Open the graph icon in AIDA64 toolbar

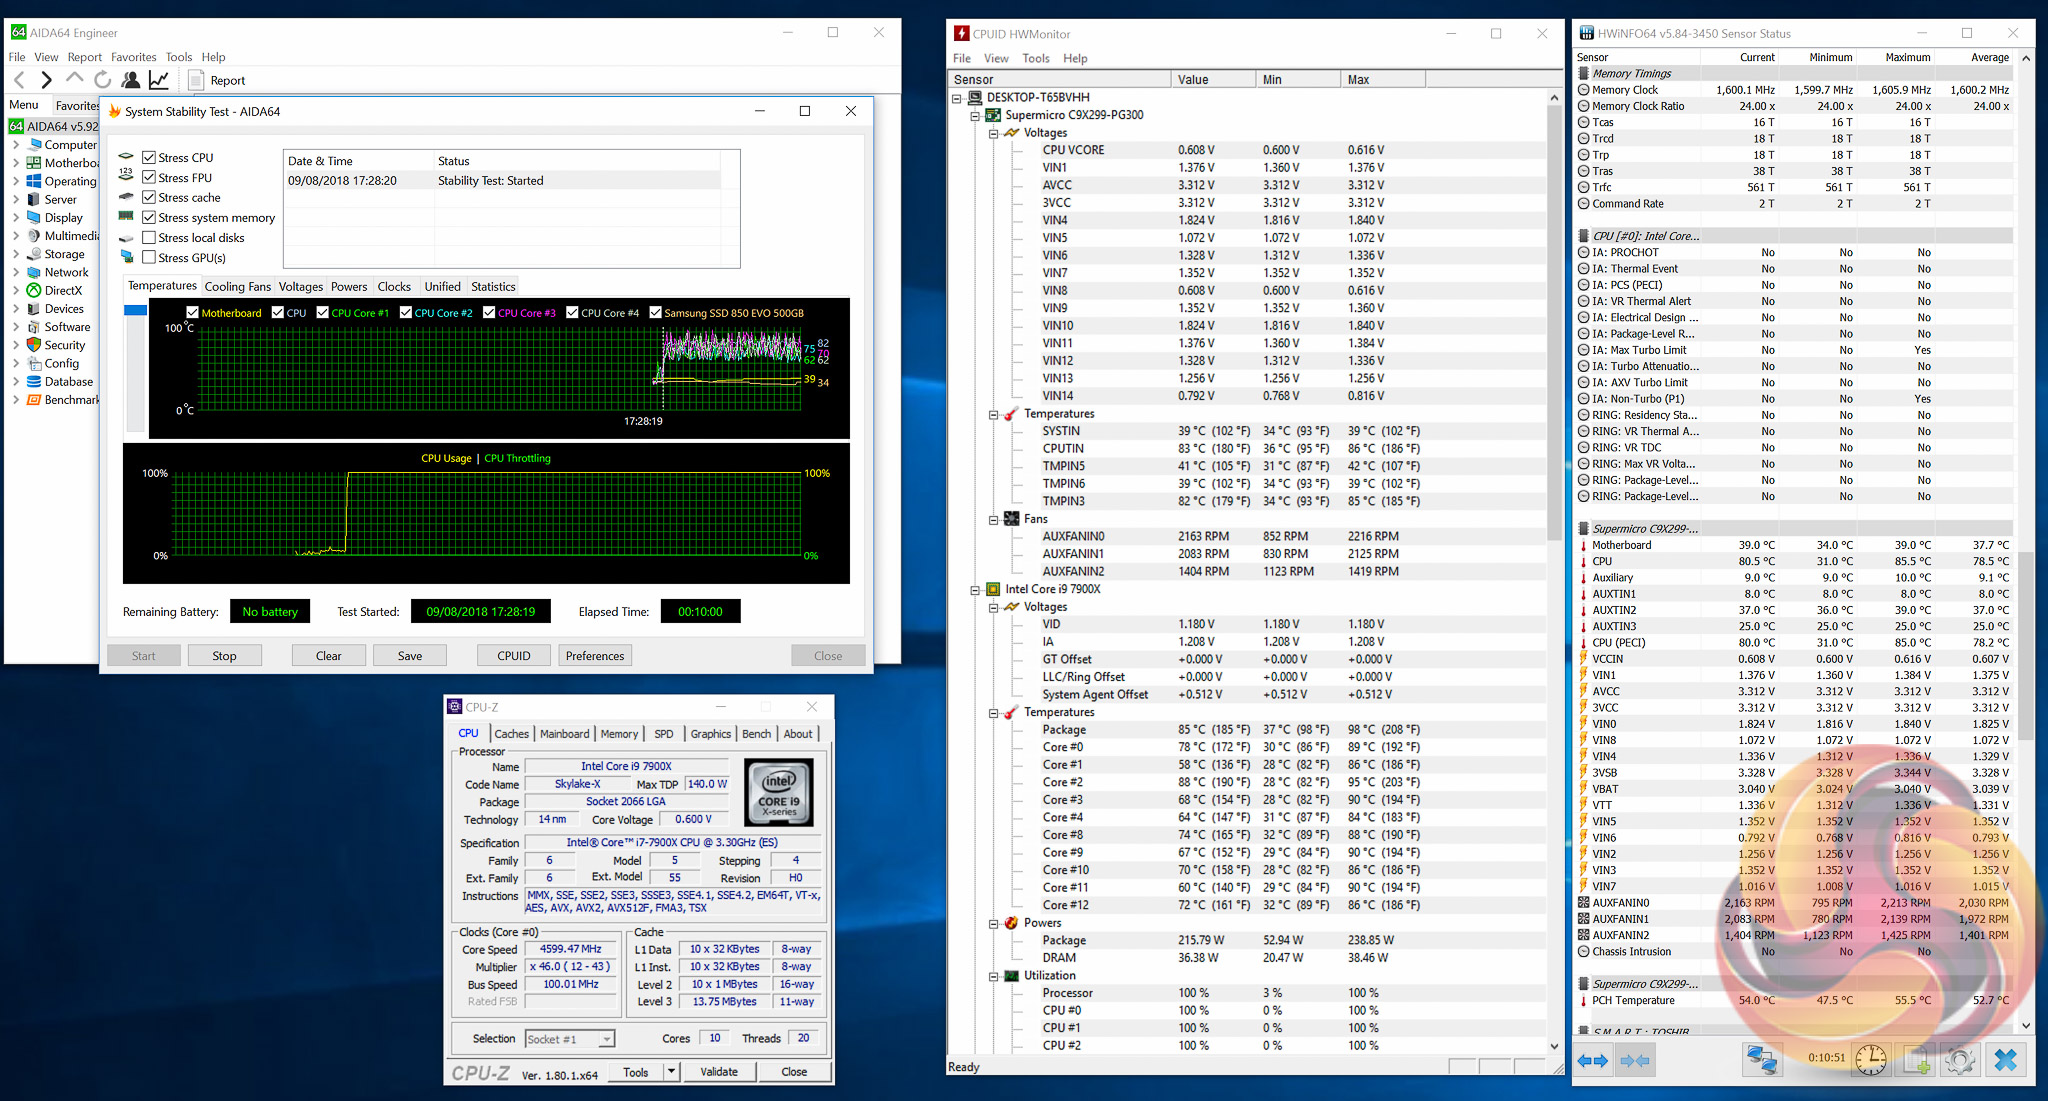(159, 80)
